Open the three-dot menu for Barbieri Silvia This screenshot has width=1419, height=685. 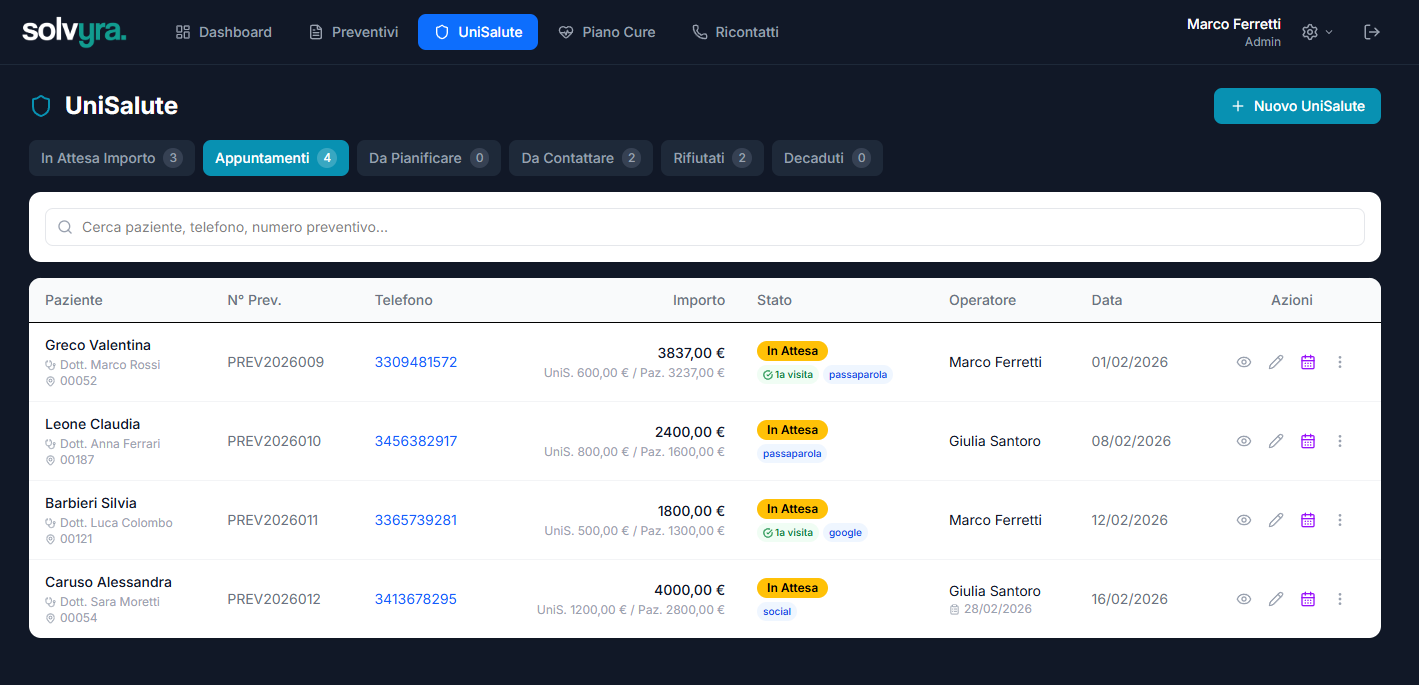tap(1339, 520)
